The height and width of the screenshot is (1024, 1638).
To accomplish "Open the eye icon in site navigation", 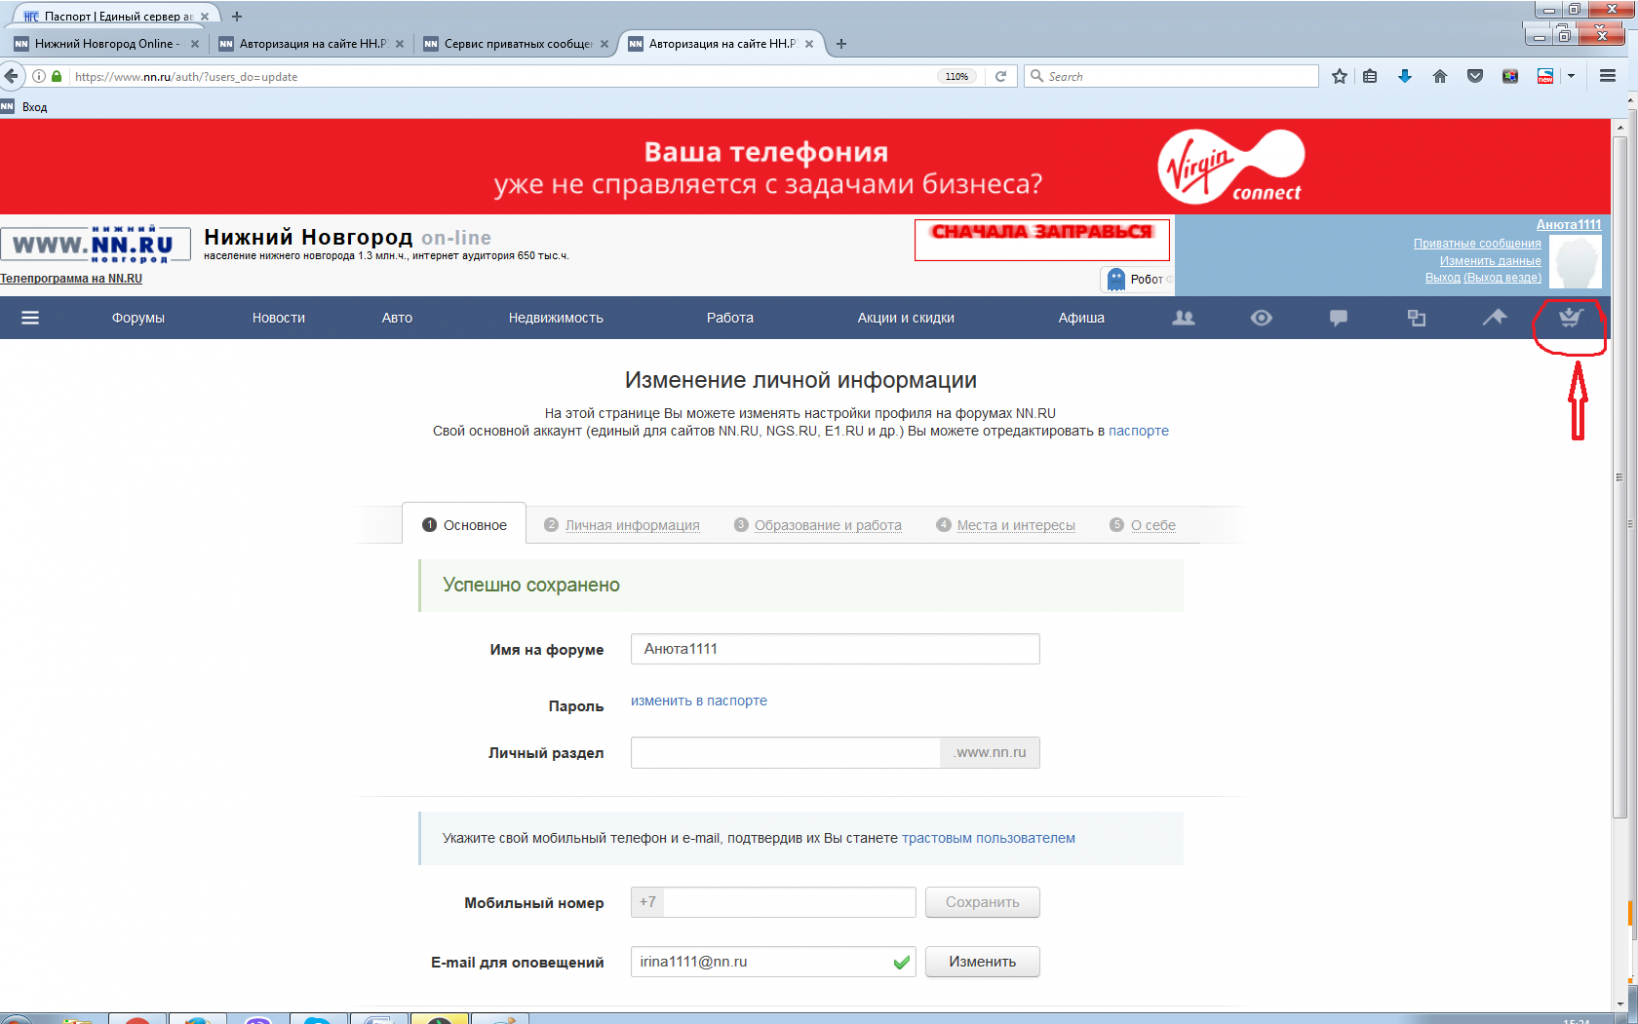I will pyautogui.click(x=1261, y=318).
